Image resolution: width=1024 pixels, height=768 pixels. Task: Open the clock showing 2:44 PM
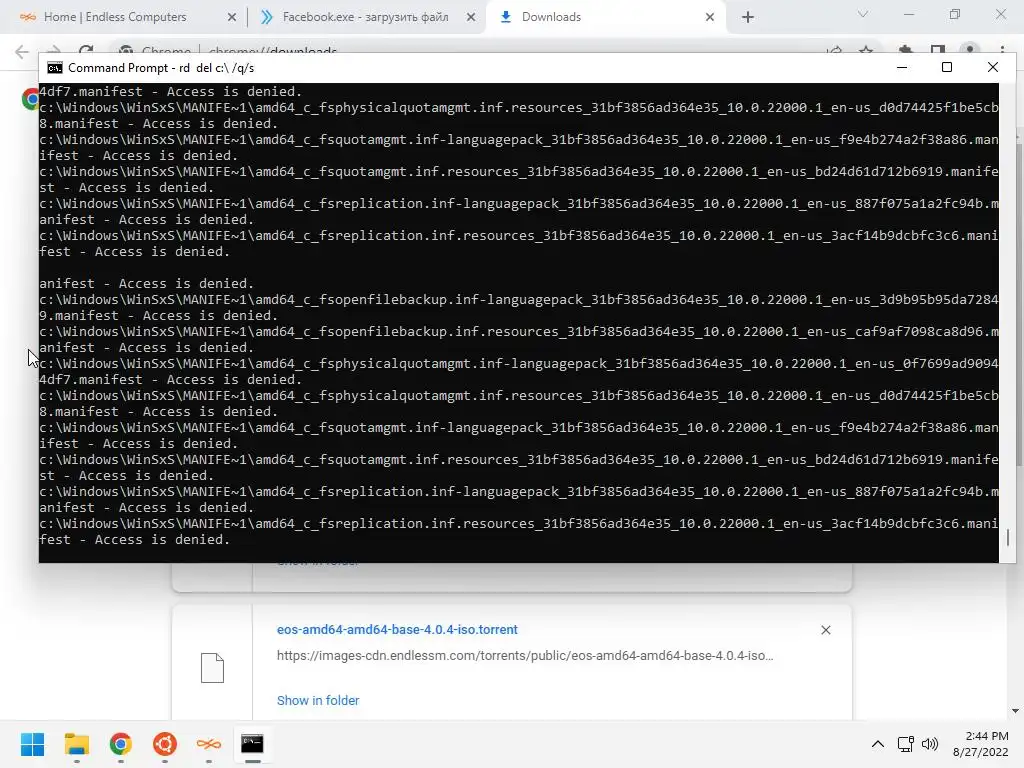coord(980,744)
